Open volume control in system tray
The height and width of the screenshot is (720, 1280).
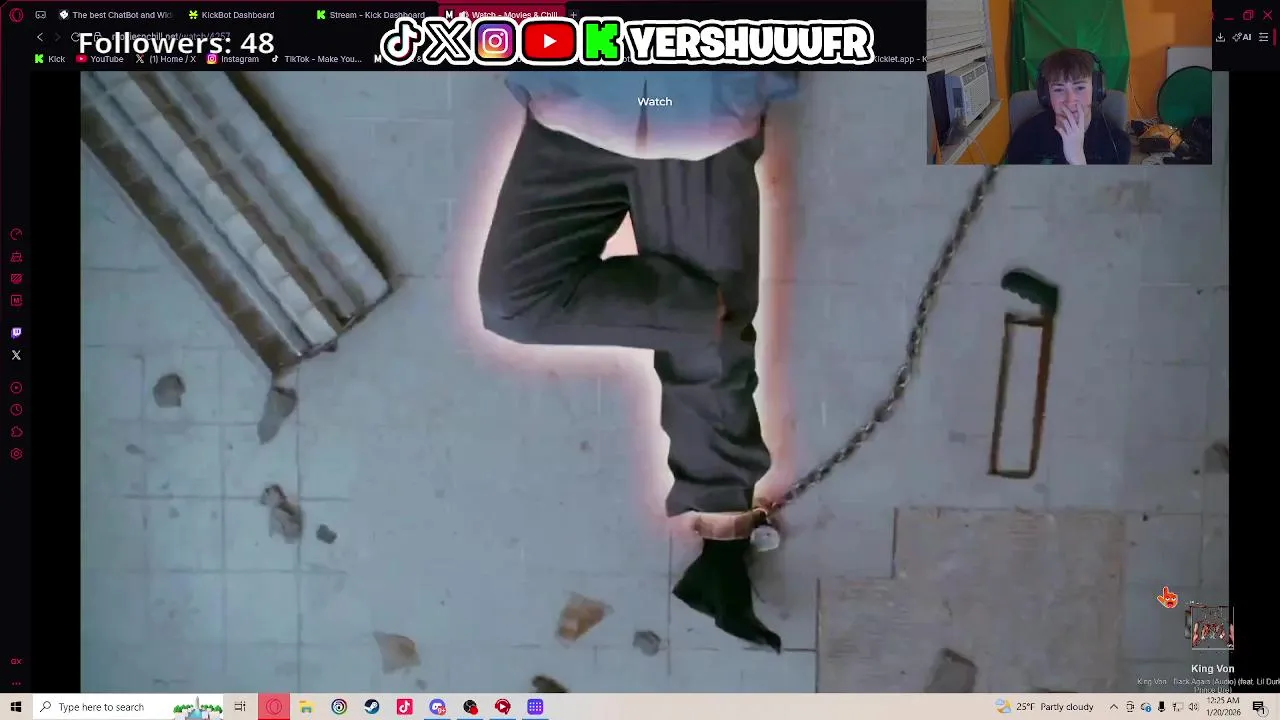click(1193, 707)
